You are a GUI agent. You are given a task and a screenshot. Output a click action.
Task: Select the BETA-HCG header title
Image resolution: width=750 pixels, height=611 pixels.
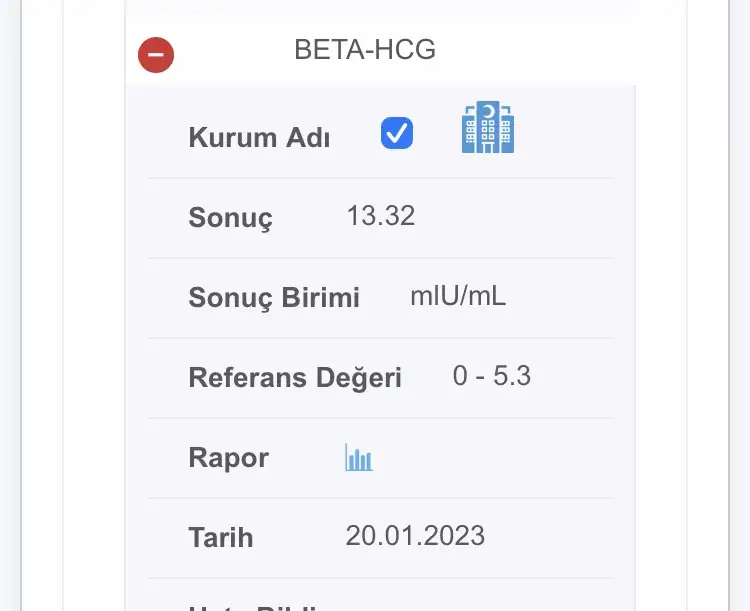[365, 50]
